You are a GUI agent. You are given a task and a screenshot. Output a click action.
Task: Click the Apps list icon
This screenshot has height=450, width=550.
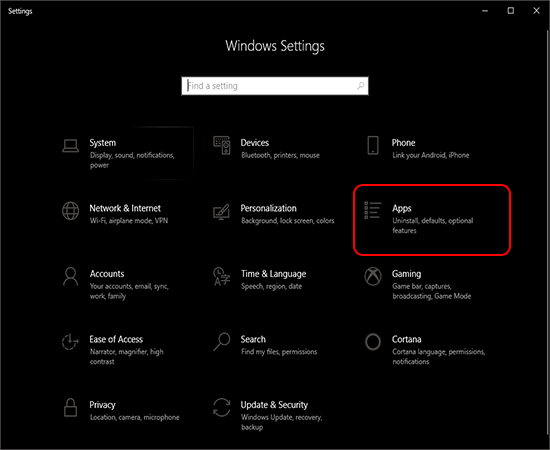[x=373, y=210]
